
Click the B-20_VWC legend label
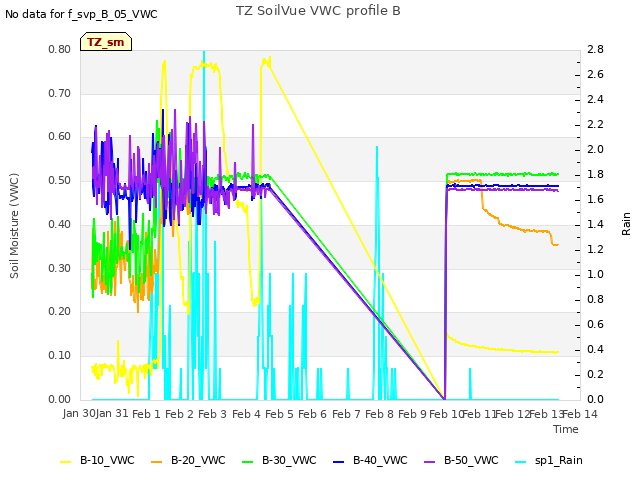(198, 461)
